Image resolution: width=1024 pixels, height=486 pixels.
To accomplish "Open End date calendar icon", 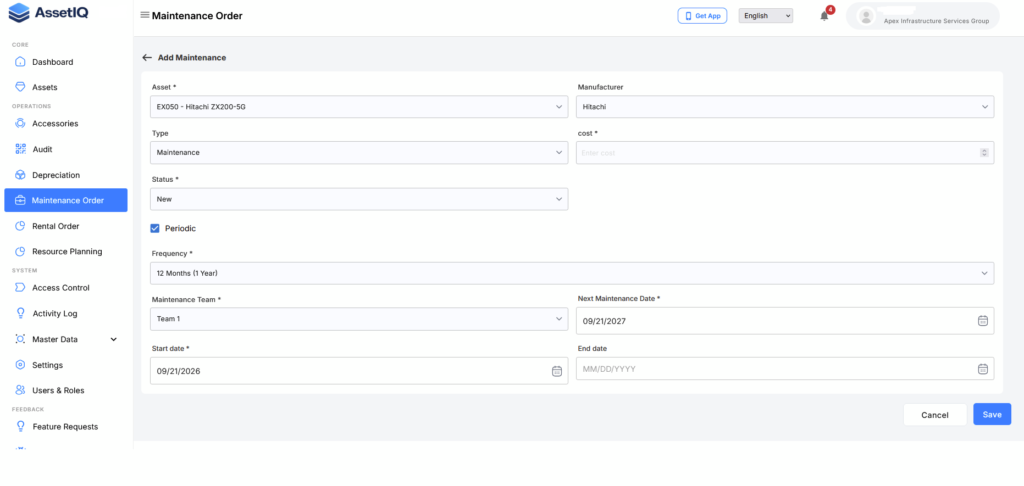I will (x=983, y=368).
